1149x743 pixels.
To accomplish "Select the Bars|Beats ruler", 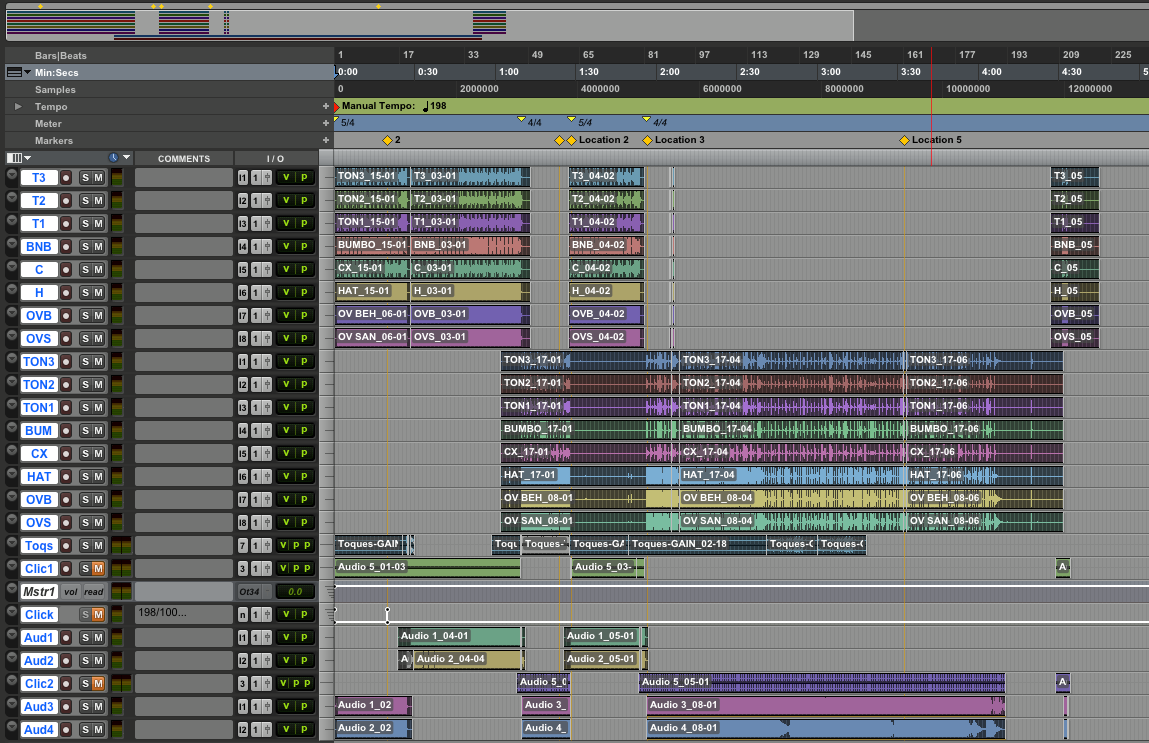I will (x=61, y=56).
